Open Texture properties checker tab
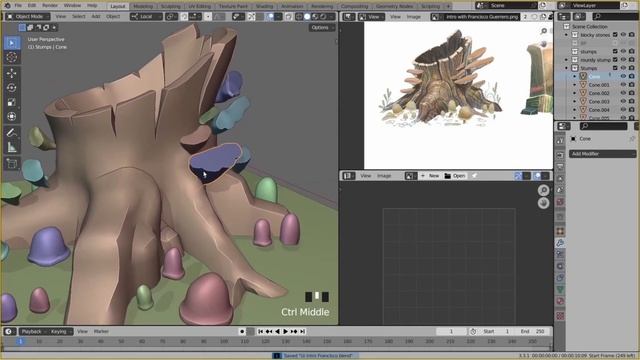The image size is (640, 360). (x=560, y=316)
